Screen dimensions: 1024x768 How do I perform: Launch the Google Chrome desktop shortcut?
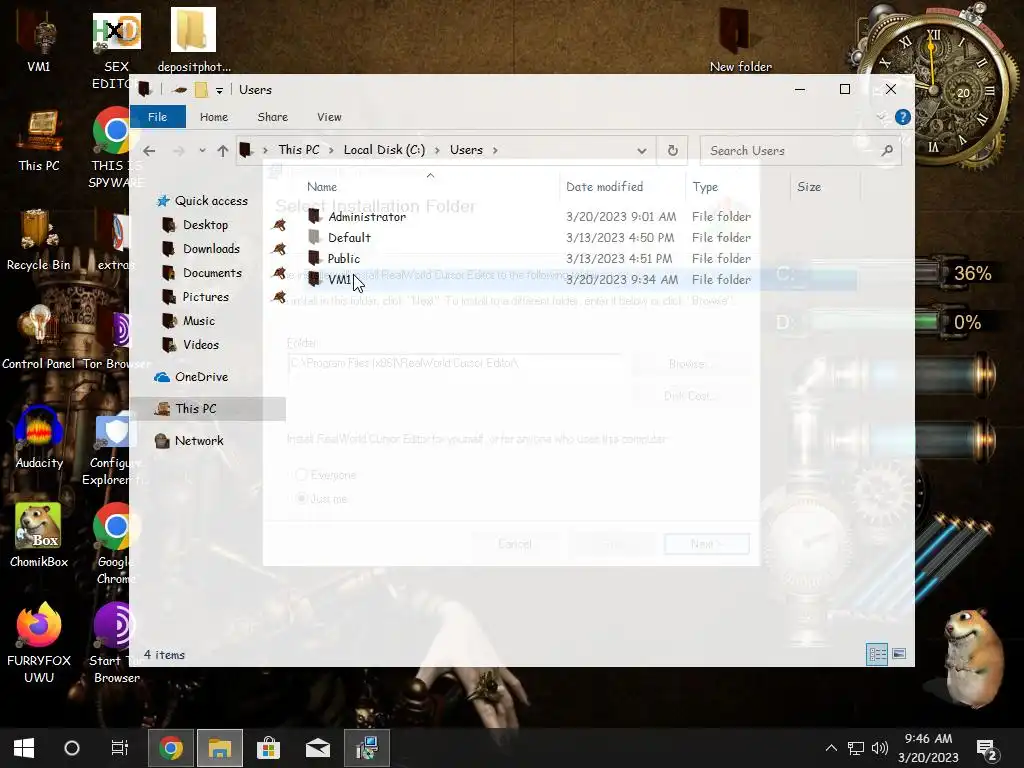coord(116,543)
